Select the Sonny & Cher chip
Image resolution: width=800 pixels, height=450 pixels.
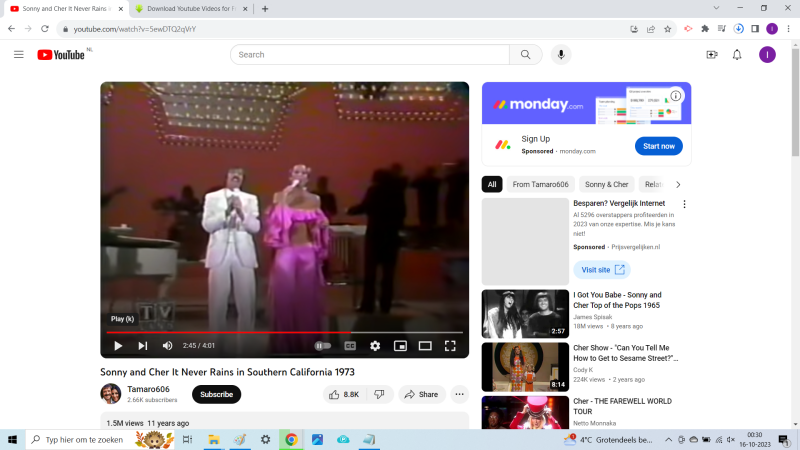coord(607,184)
